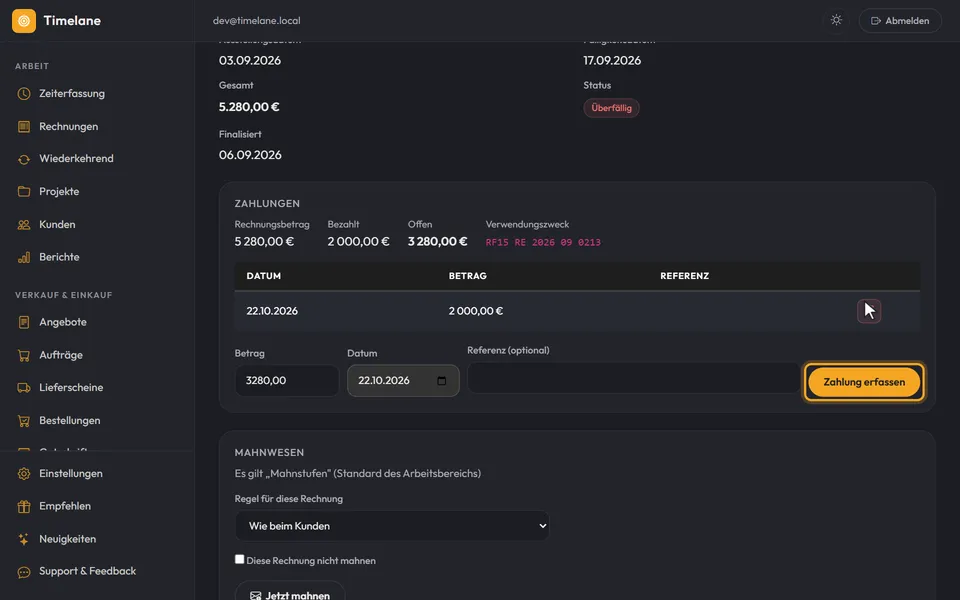The height and width of the screenshot is (600, 960).
Task: Go to Zeiterfassung in the sidebar
Action: 72,94
